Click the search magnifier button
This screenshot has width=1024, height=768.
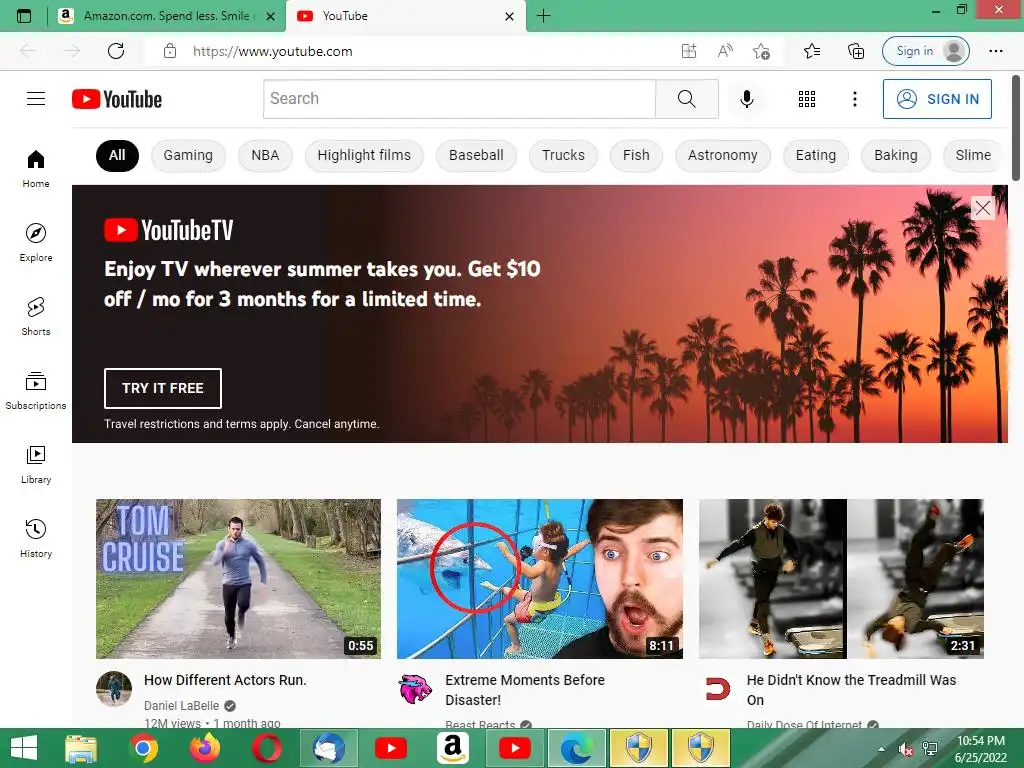[686, 99]
